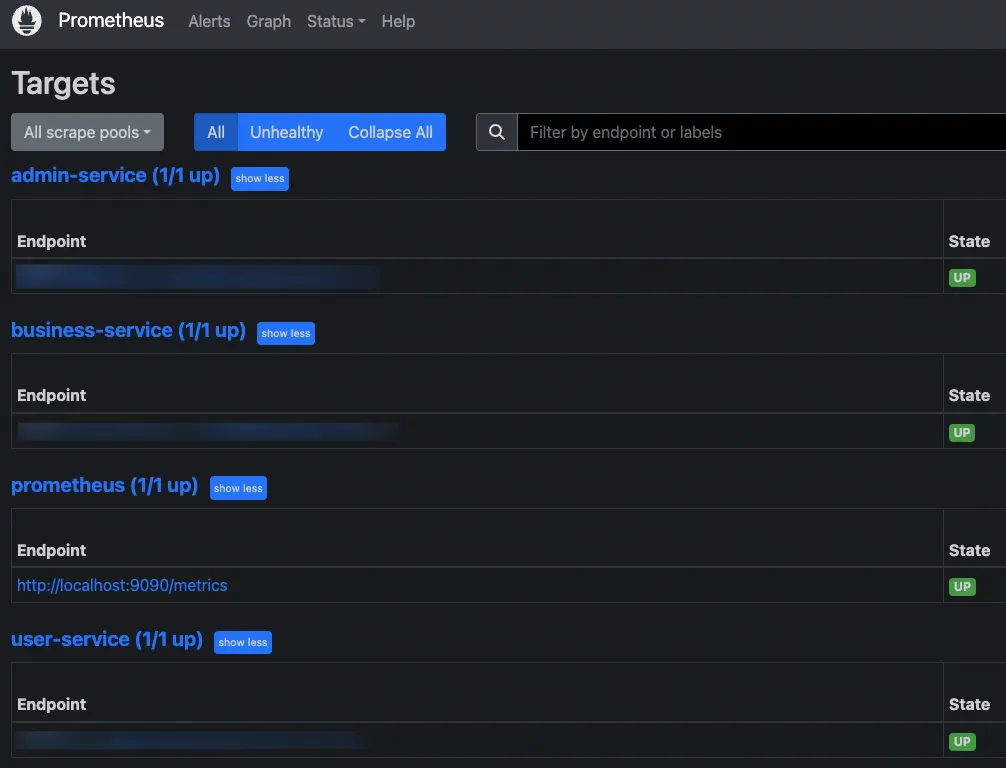This screenshot has height=768, width=1006.
Task: Open the prometheus (1/1 up) heading link
Action: tap(105, 485)
